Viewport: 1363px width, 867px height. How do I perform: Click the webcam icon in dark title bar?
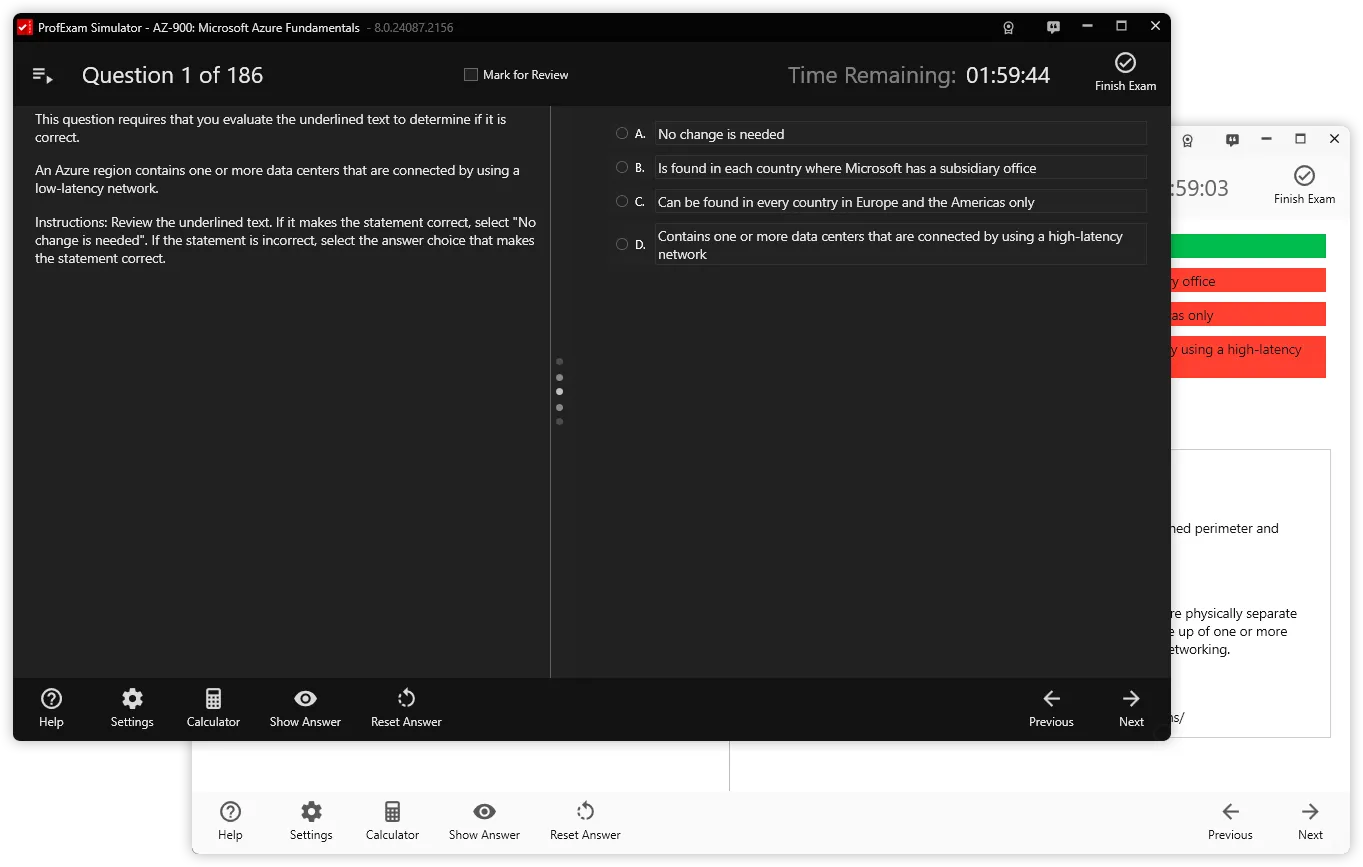point(1009,27)
